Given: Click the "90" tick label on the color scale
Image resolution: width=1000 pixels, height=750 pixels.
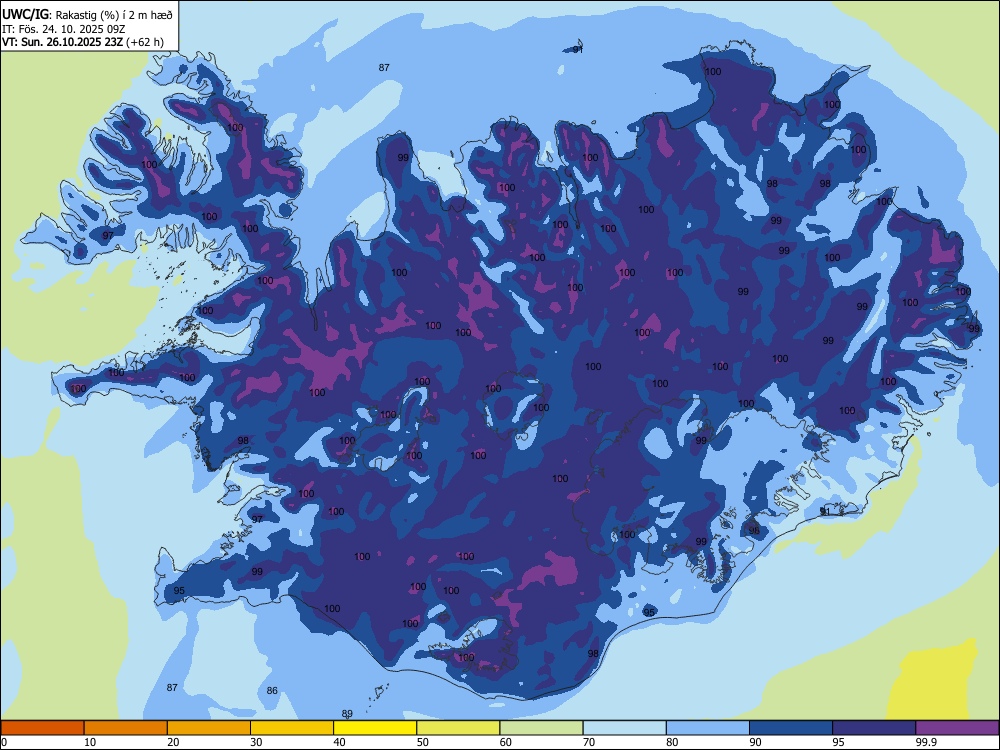Looking at the screenshot, I should pyautogui.click(x=755, y=742).
